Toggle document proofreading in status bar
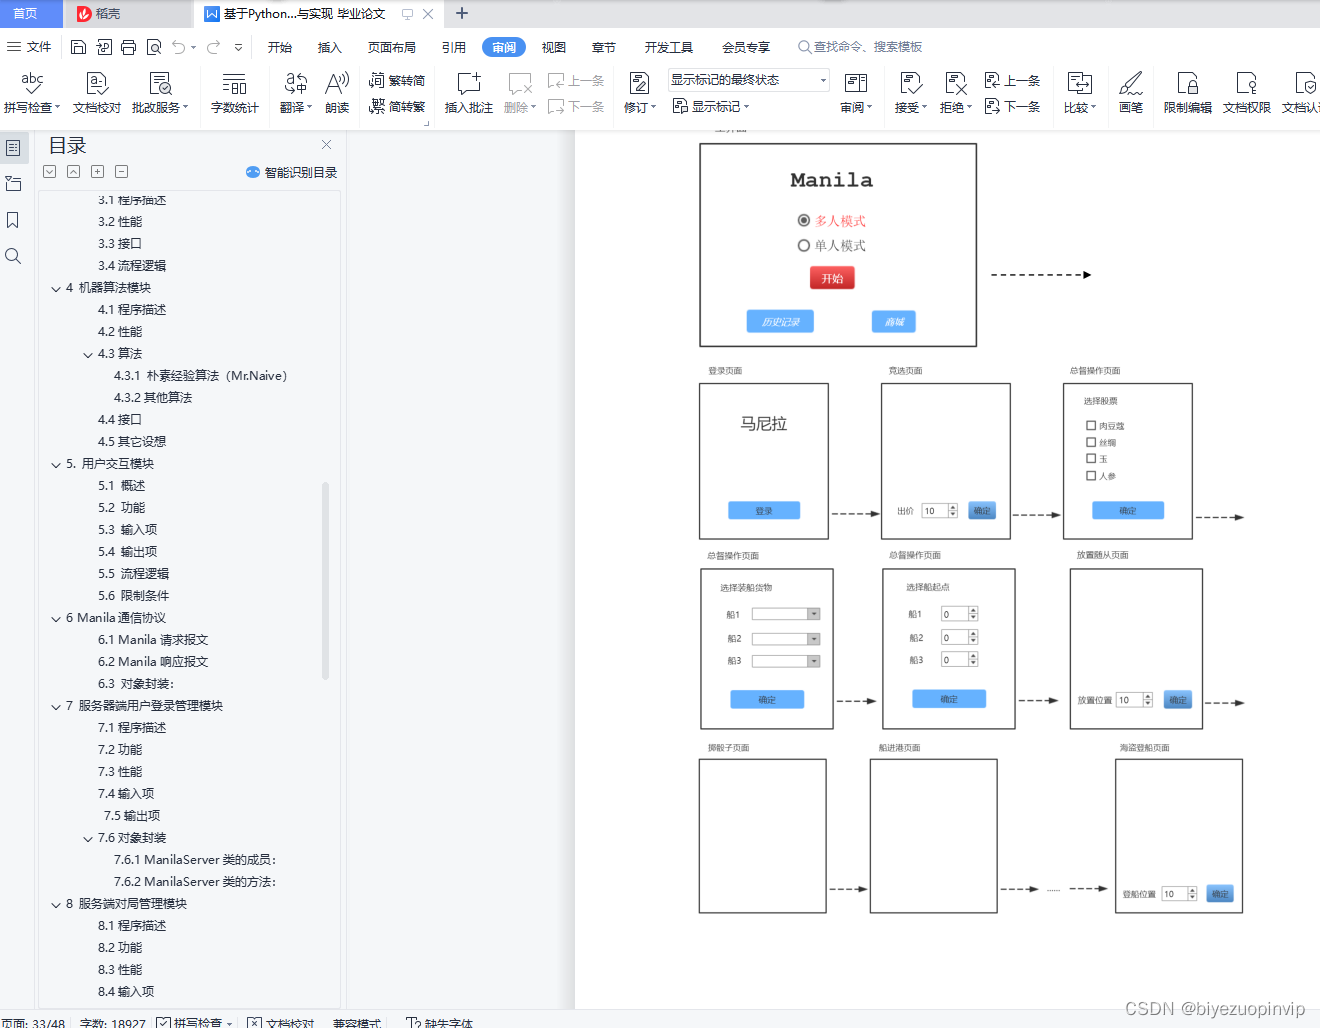Image resolution: width=1320 pixels, height=1028 pixels. pyautogui.click(x=281, y=1022)
